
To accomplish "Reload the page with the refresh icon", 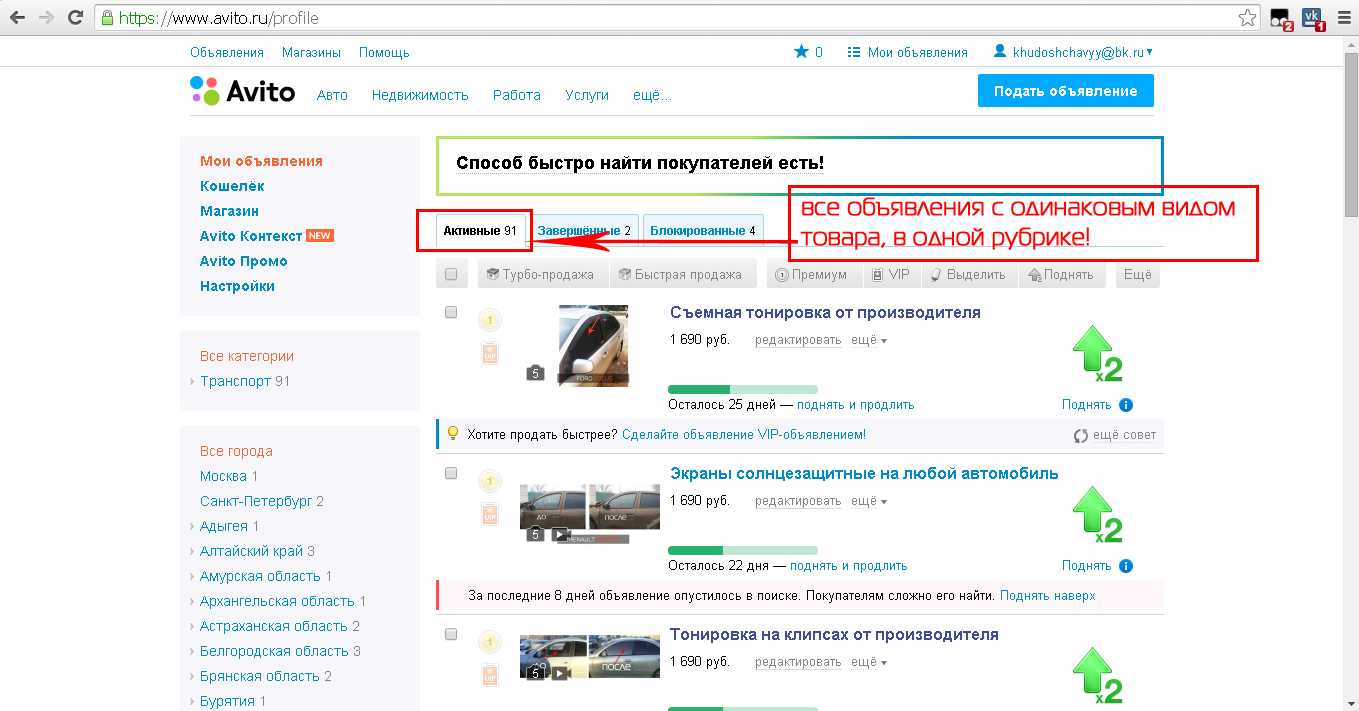I will pos(75,18).
